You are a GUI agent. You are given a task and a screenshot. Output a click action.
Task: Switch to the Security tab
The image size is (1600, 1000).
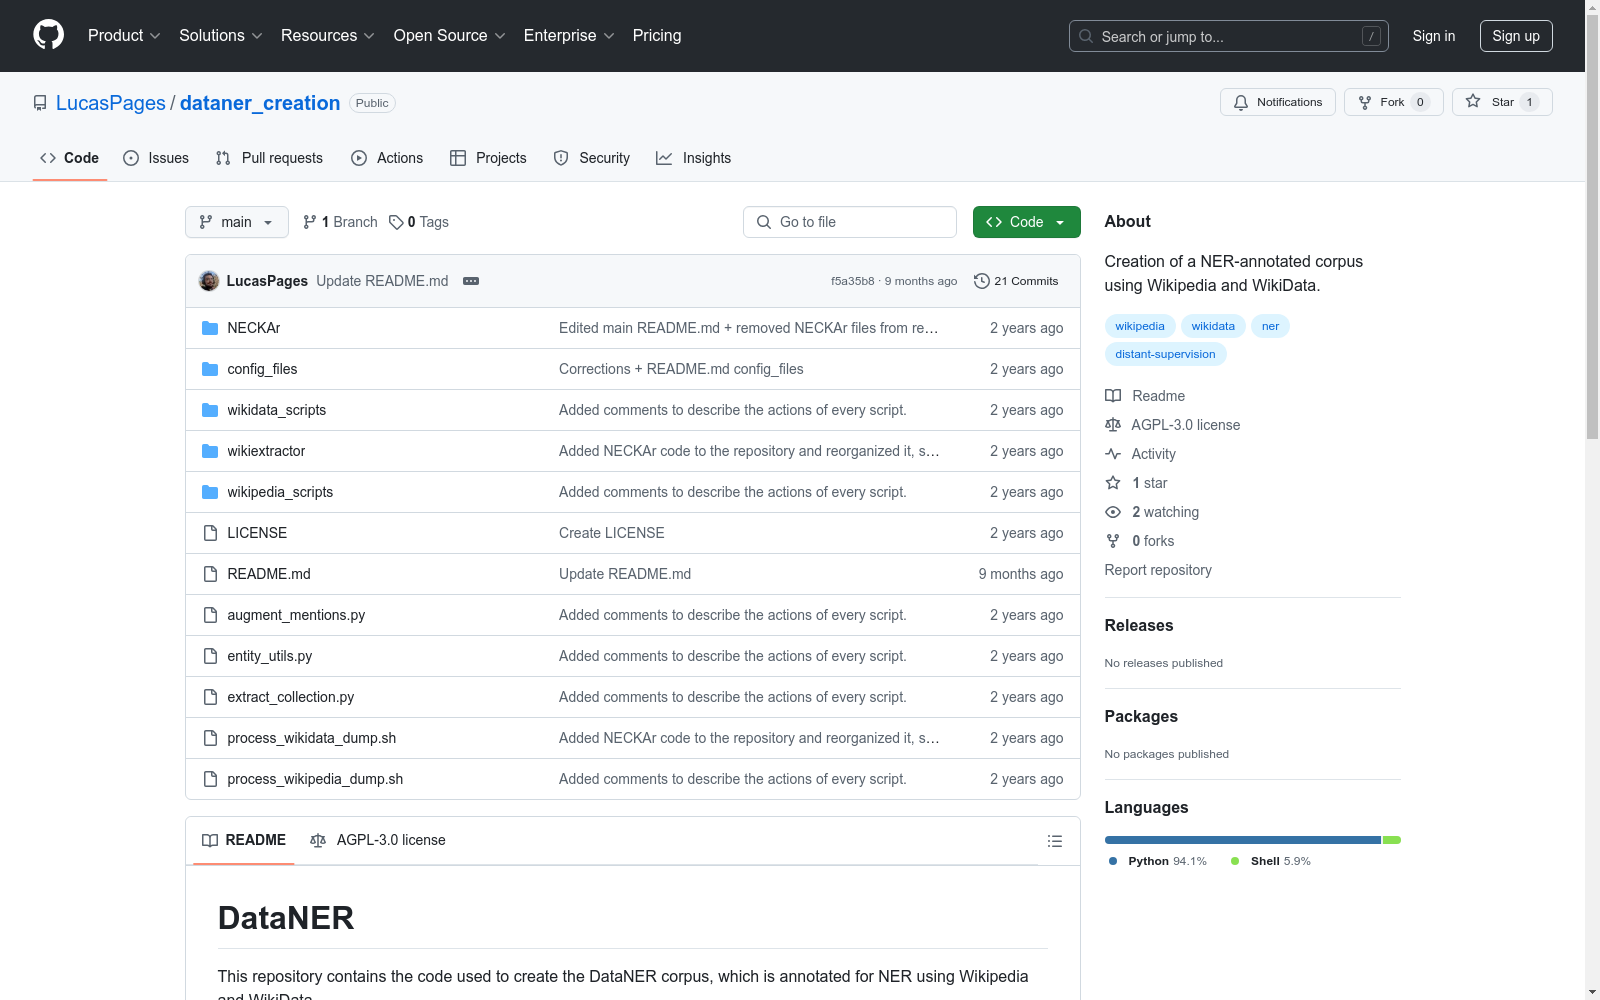click(x=592, y=158)
